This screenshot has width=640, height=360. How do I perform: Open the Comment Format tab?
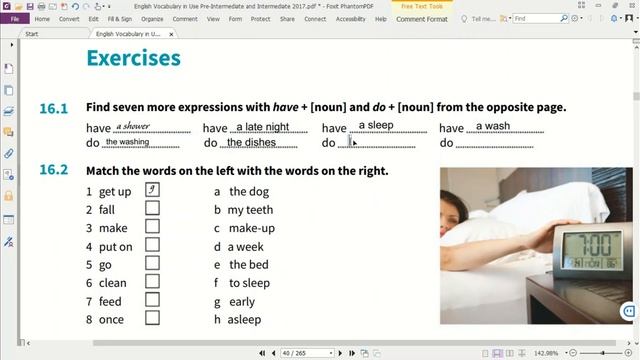pyautogui.click(x=422, y=19)
